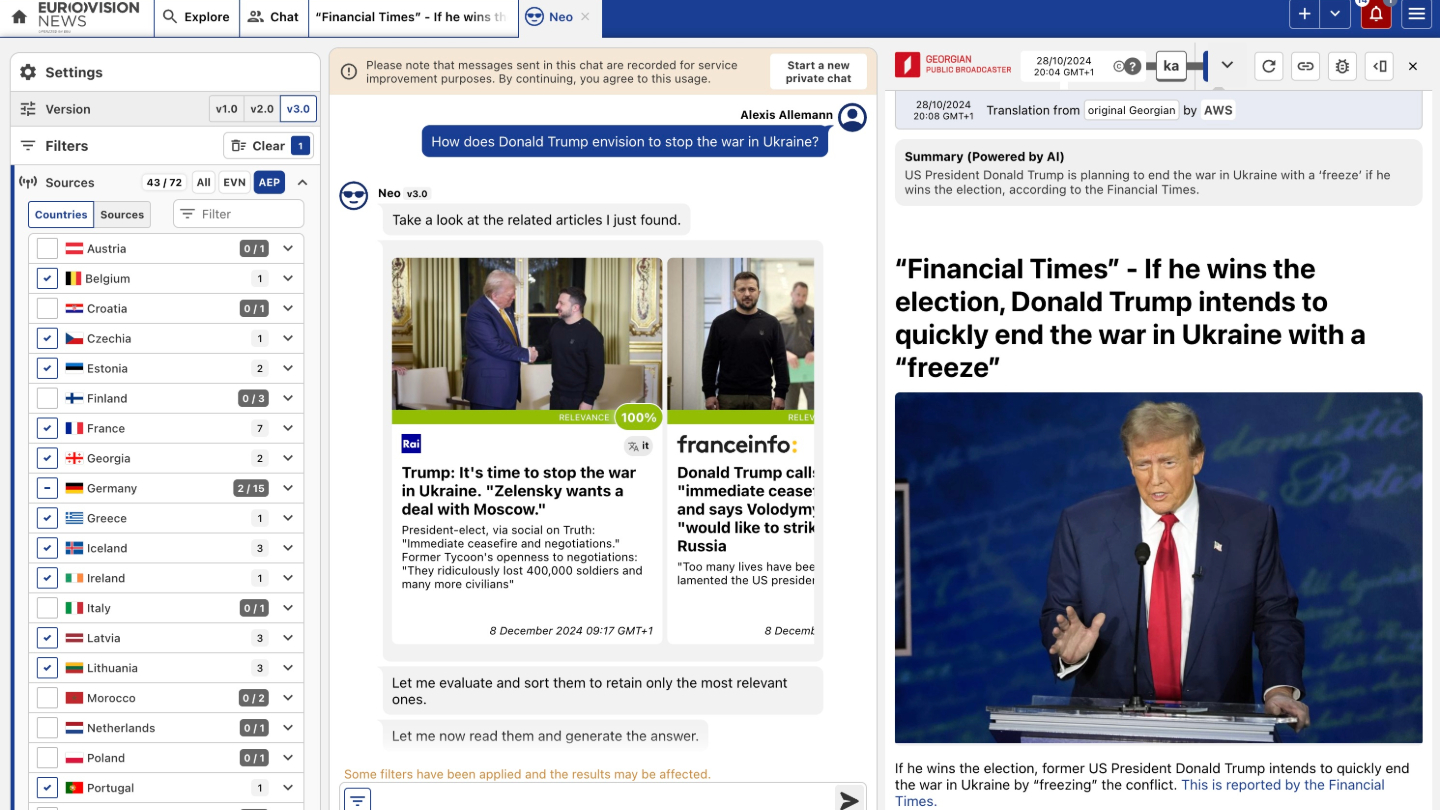Enable the Italy source checkbox
Viewport: 1440px width, 810px height.
coord(47,608)
